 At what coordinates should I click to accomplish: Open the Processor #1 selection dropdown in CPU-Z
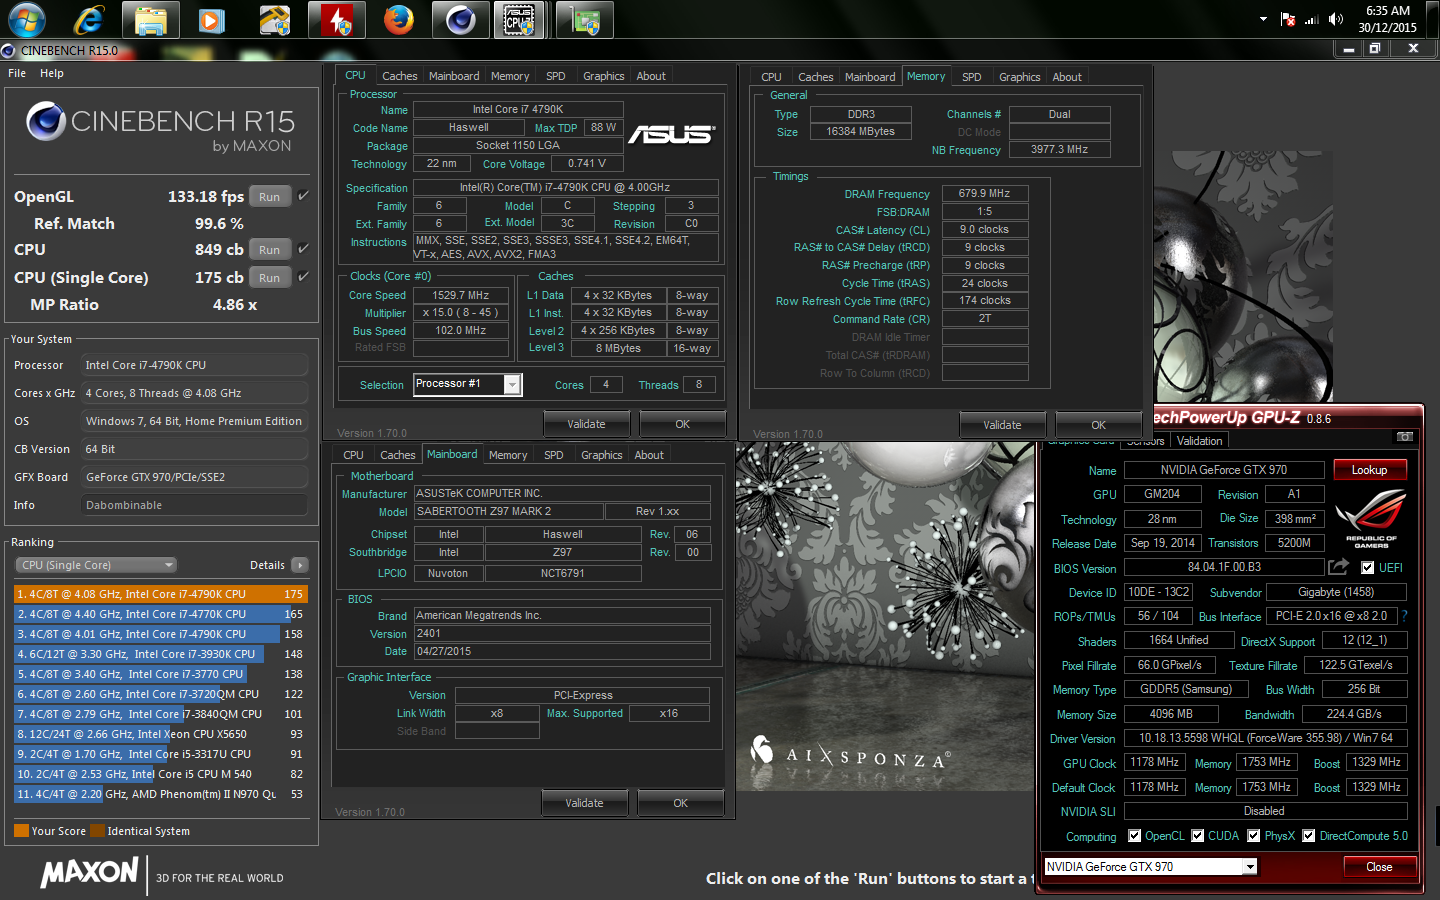[512, 385]
